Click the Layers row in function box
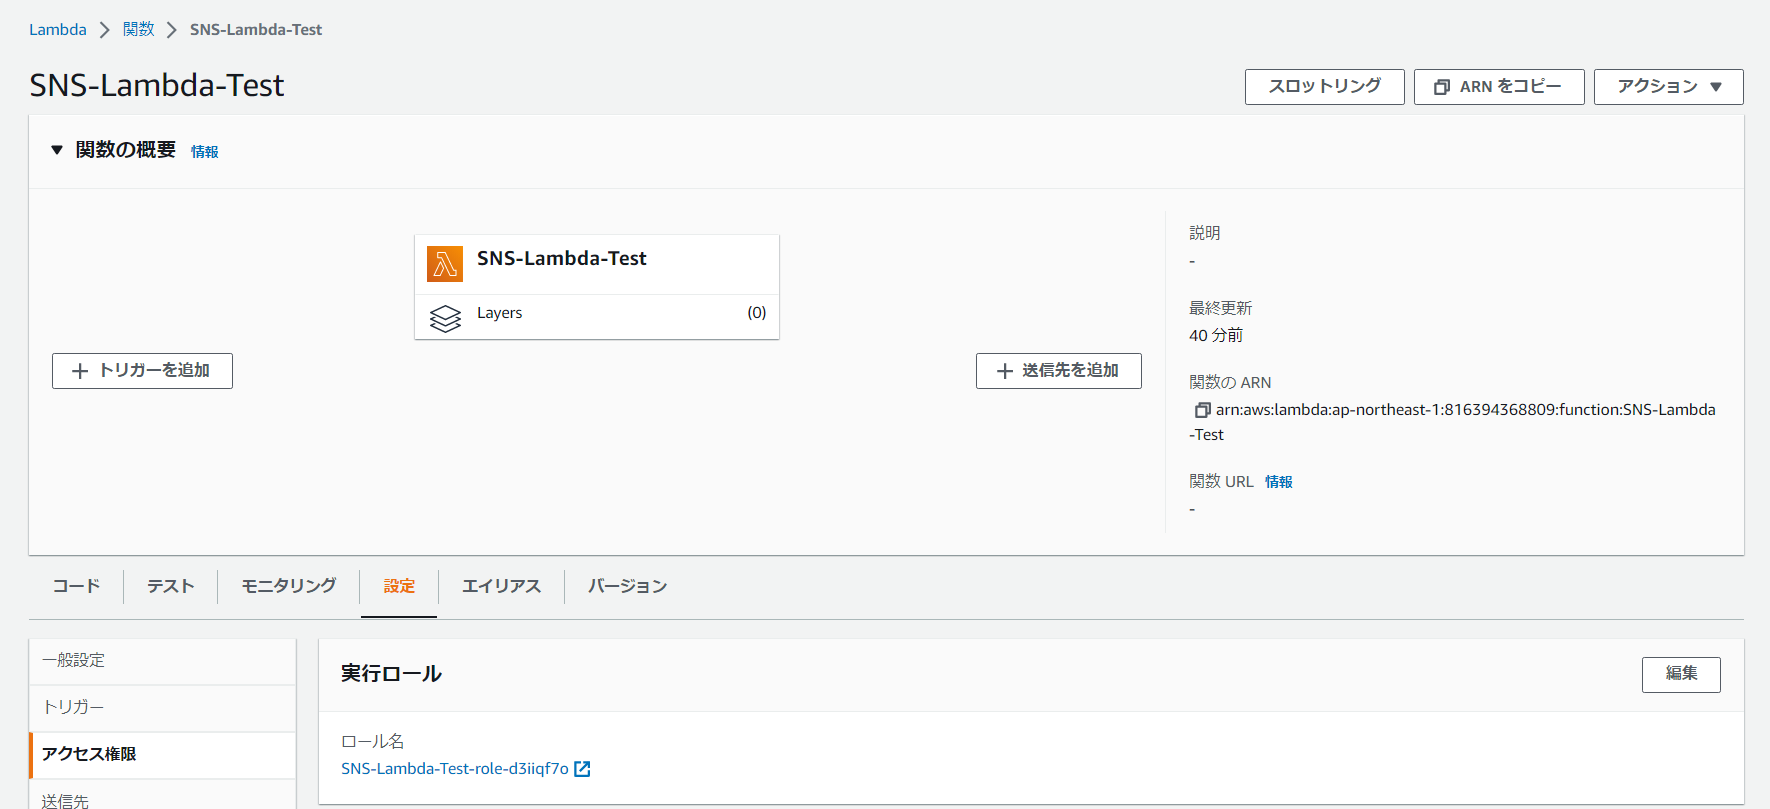The height and width of the screenshot is (809, 1770). (597, 317)
